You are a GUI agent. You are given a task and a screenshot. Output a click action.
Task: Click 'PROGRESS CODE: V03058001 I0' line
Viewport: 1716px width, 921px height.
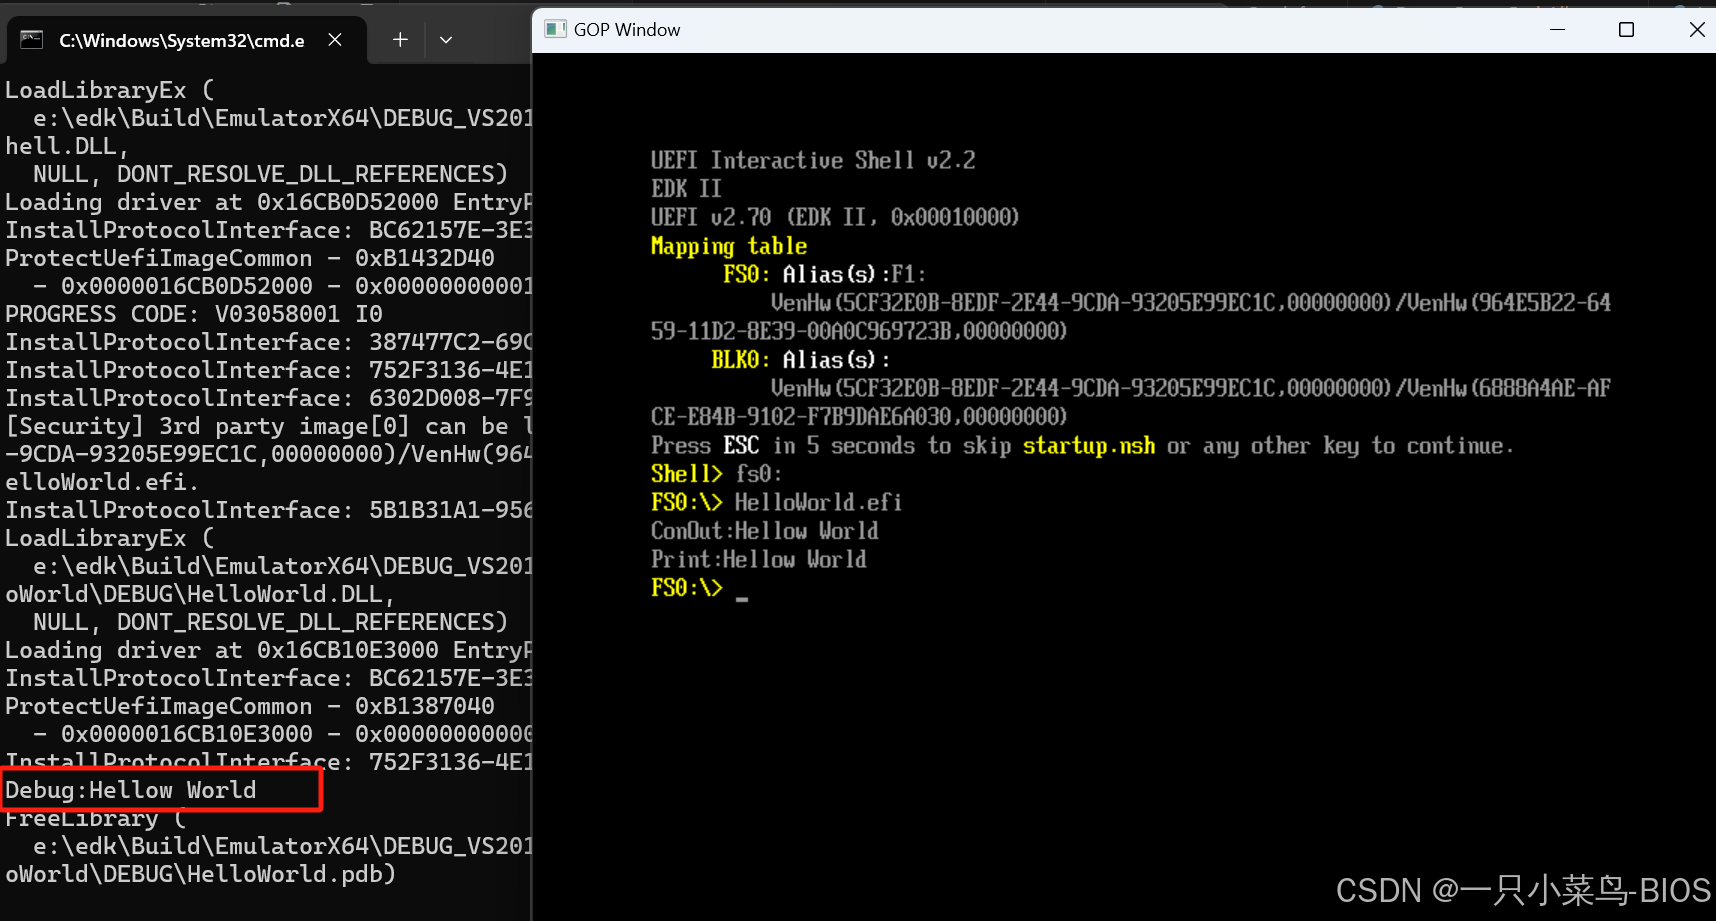(194, 314)
